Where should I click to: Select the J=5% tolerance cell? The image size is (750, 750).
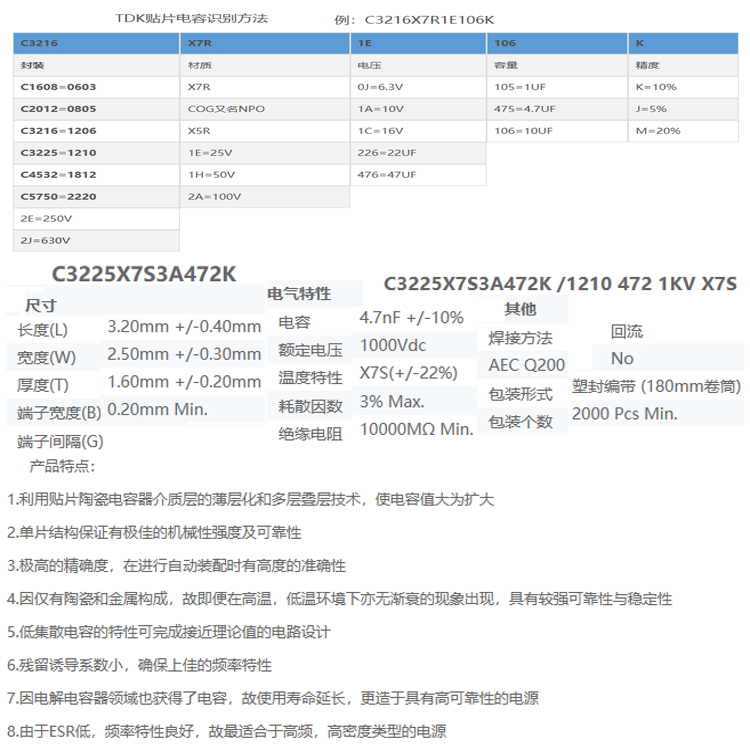pos(684,109)
